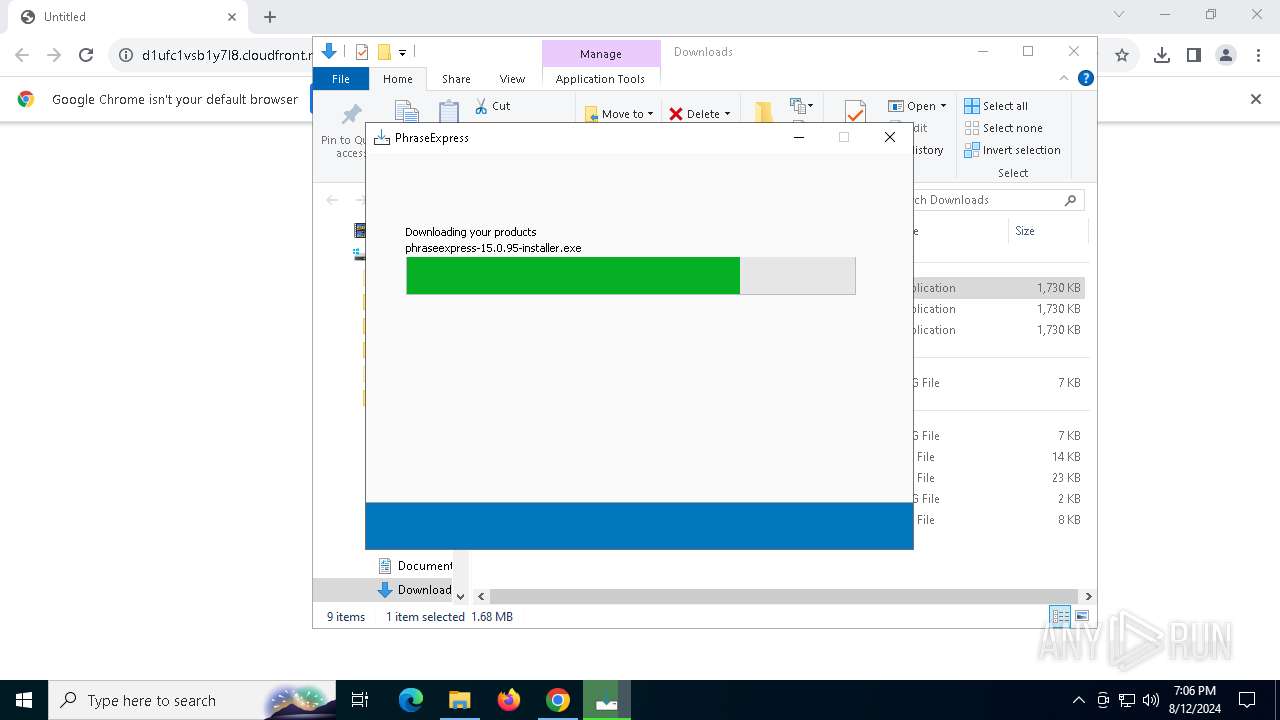Select the 23 KB file row
Screen dimensions: 1280x720
(x=999, y=478)
